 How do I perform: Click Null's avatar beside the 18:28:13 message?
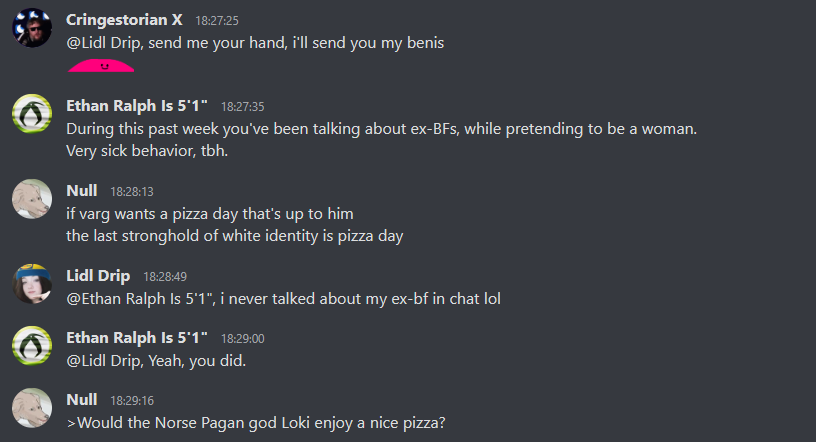tap(32, 199)
